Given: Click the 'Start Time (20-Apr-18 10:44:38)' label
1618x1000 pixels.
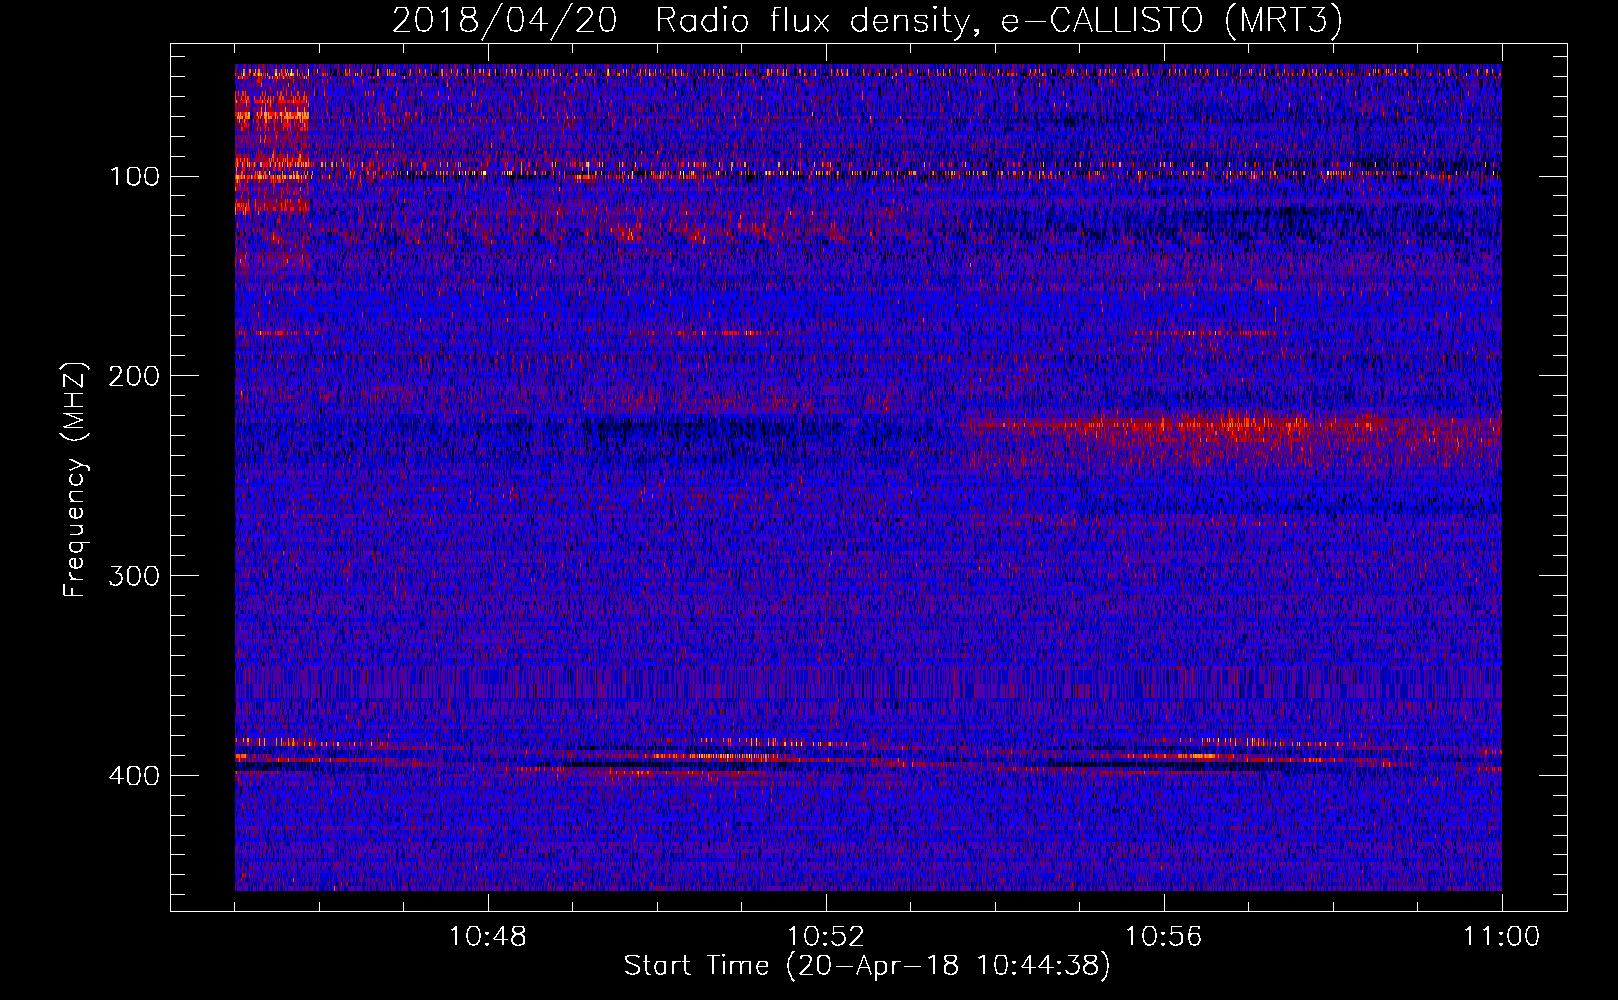Looking at the screenshot, I should 867,966.
